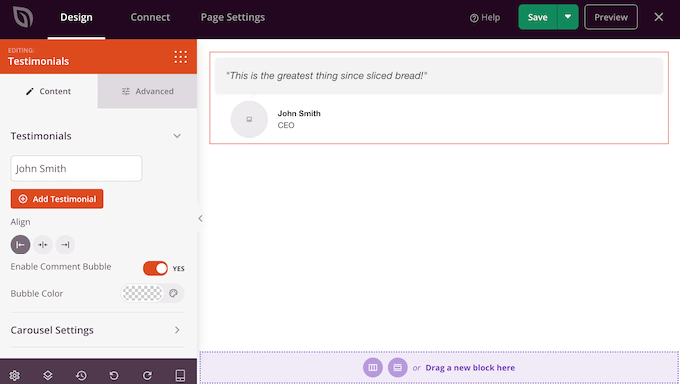Click Add Testimonial button

[57, 199]
